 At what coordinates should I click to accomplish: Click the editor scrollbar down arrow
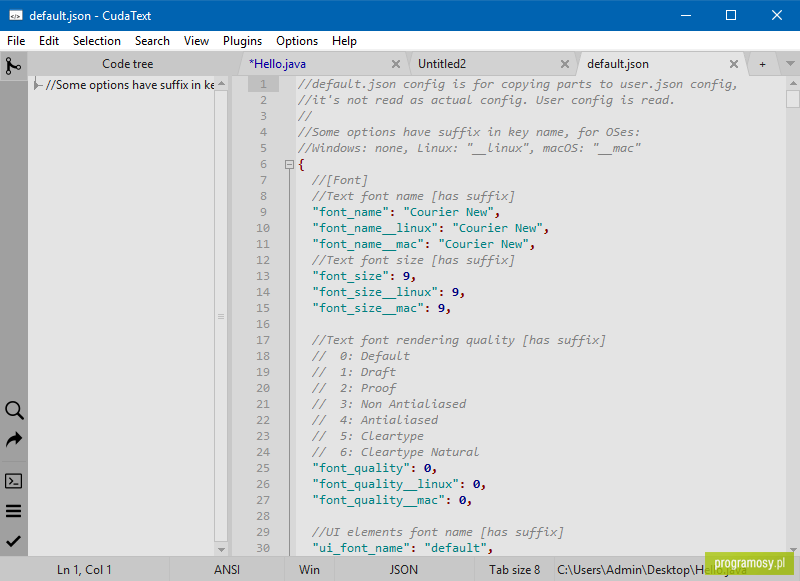point(793,550)
